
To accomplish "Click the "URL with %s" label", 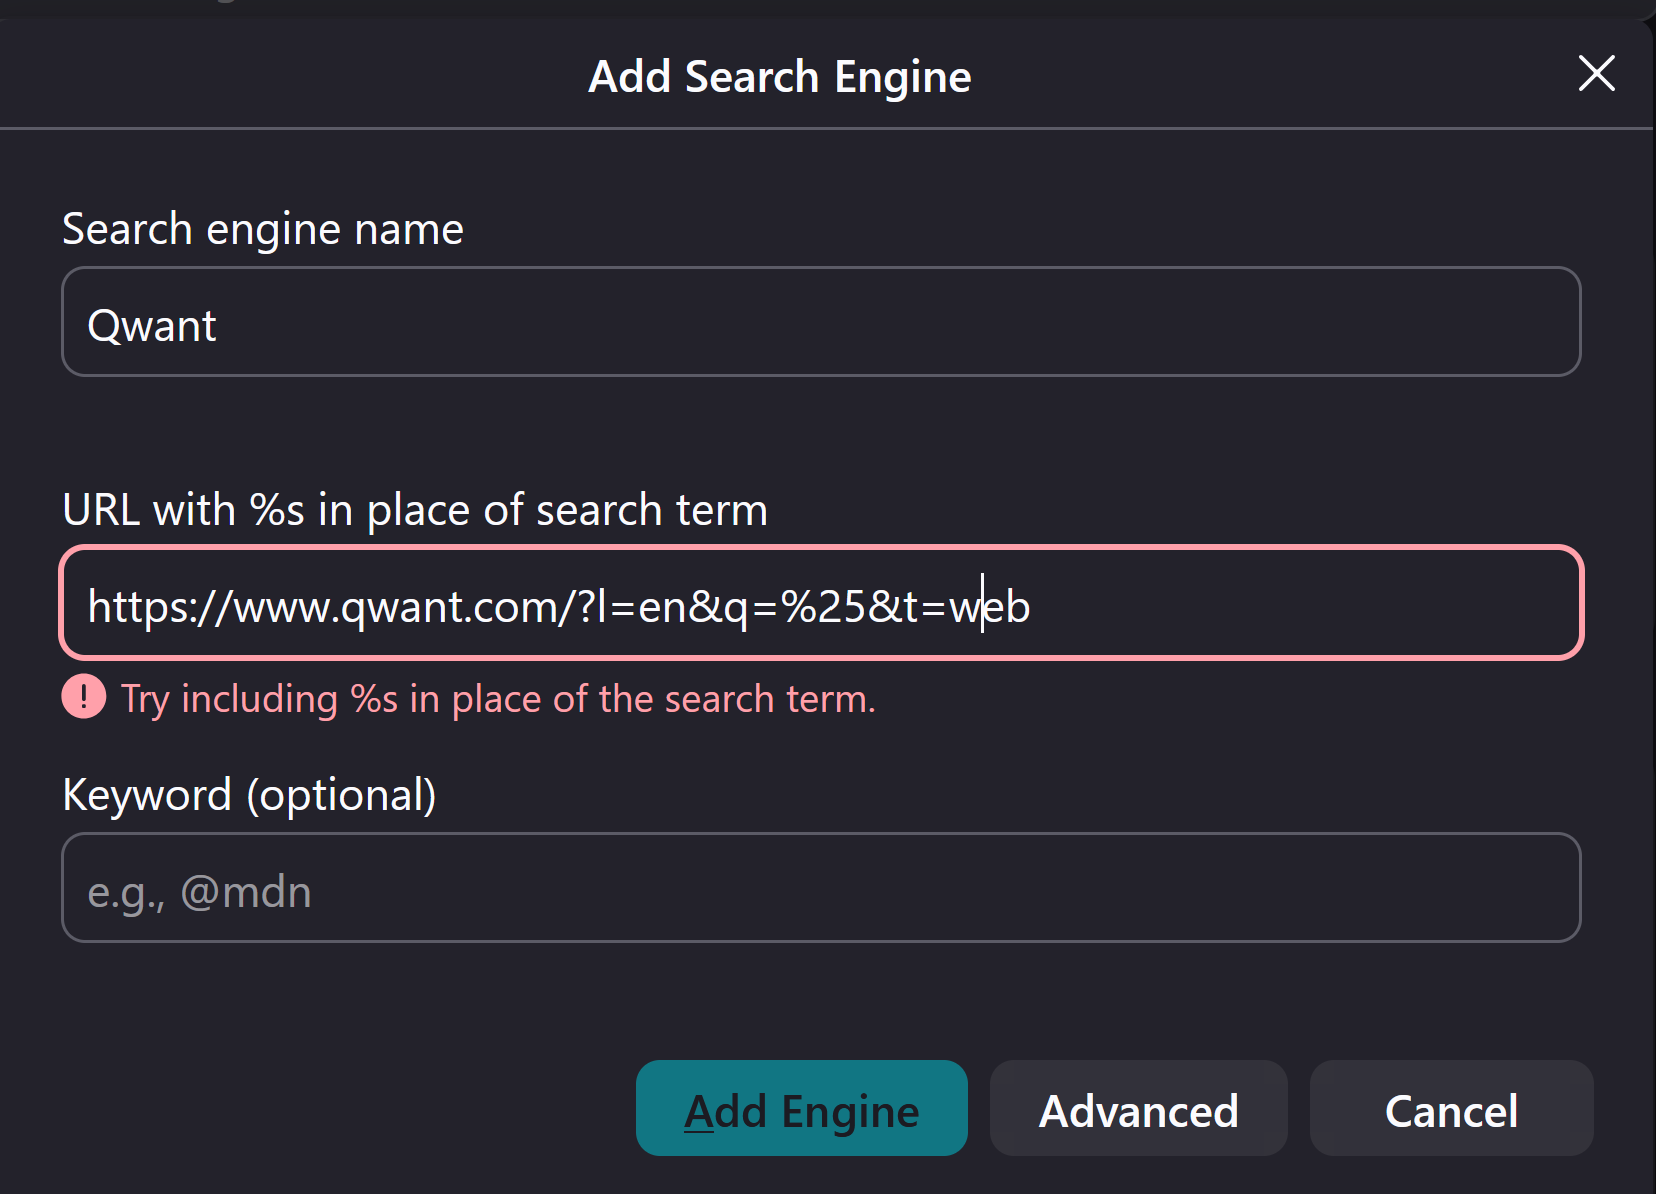I will 415,511.
